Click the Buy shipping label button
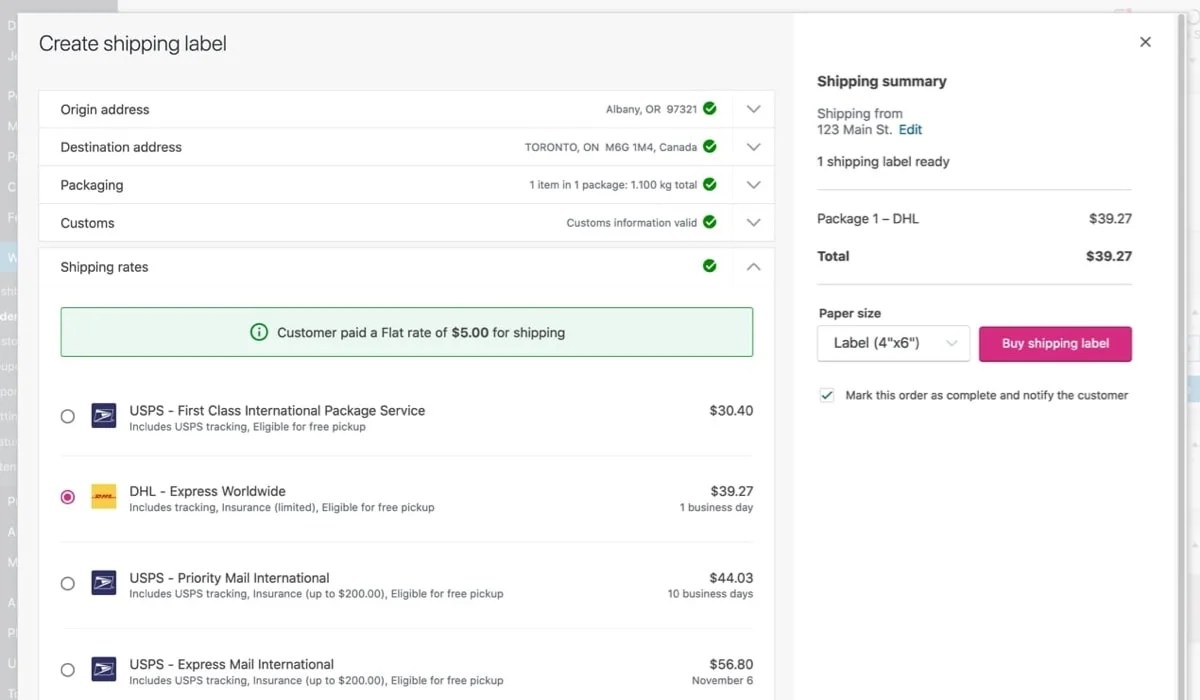 (x=1055, y=344)
